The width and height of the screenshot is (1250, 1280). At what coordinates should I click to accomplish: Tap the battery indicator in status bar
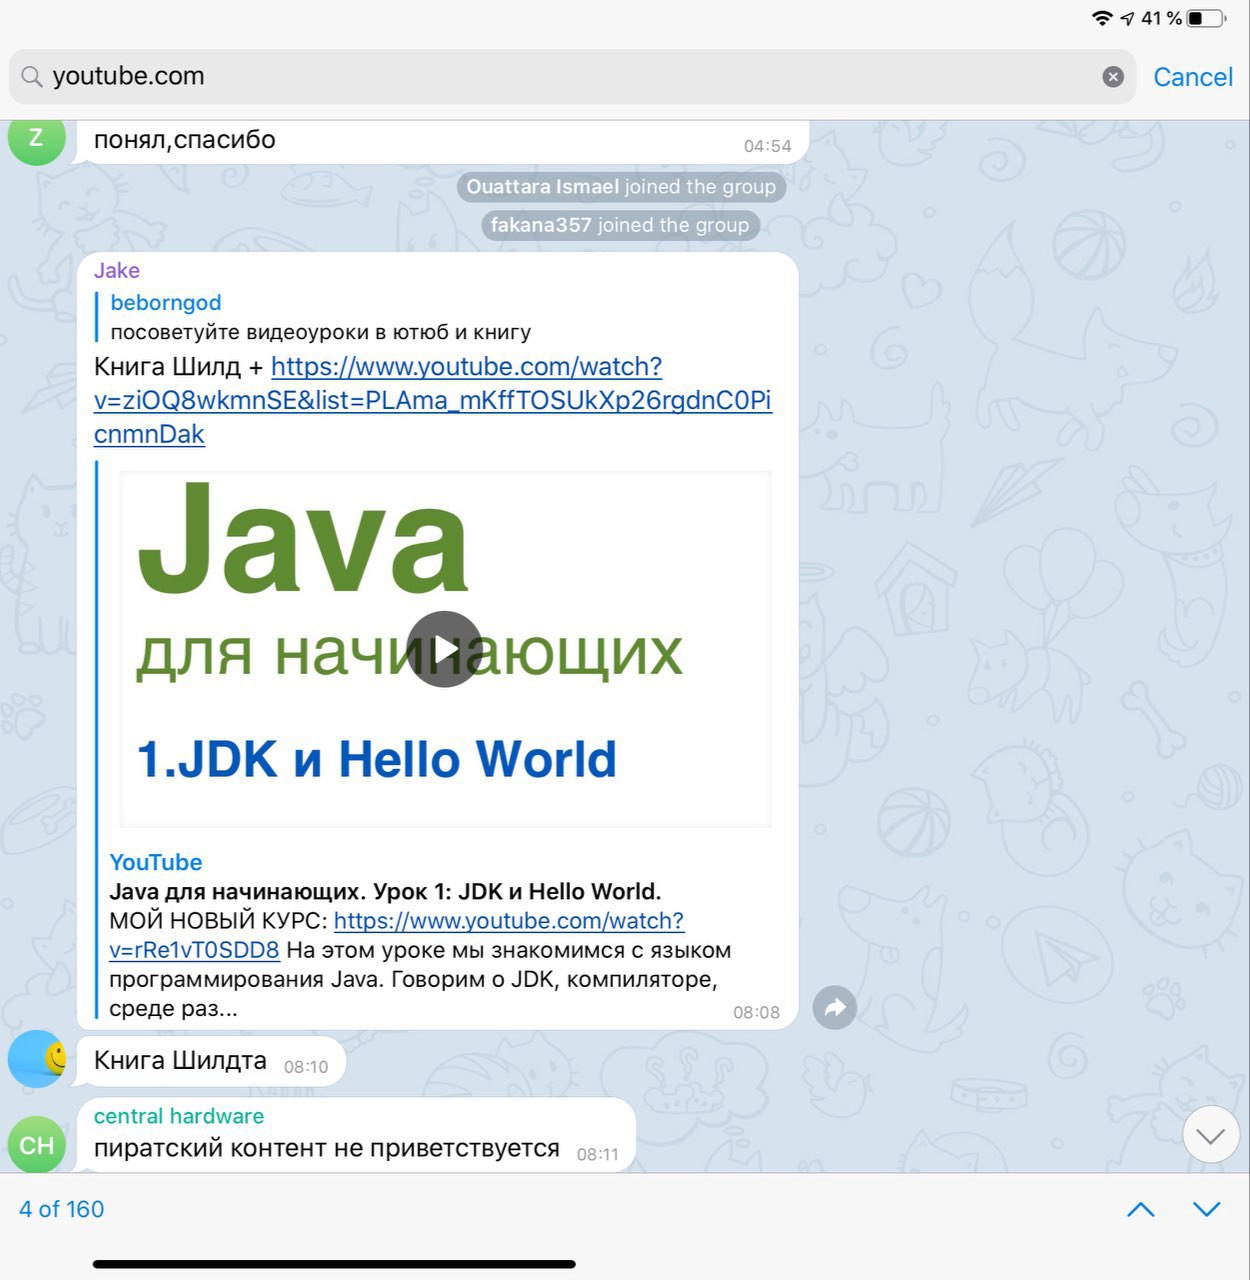click(x=1206, y=18)
